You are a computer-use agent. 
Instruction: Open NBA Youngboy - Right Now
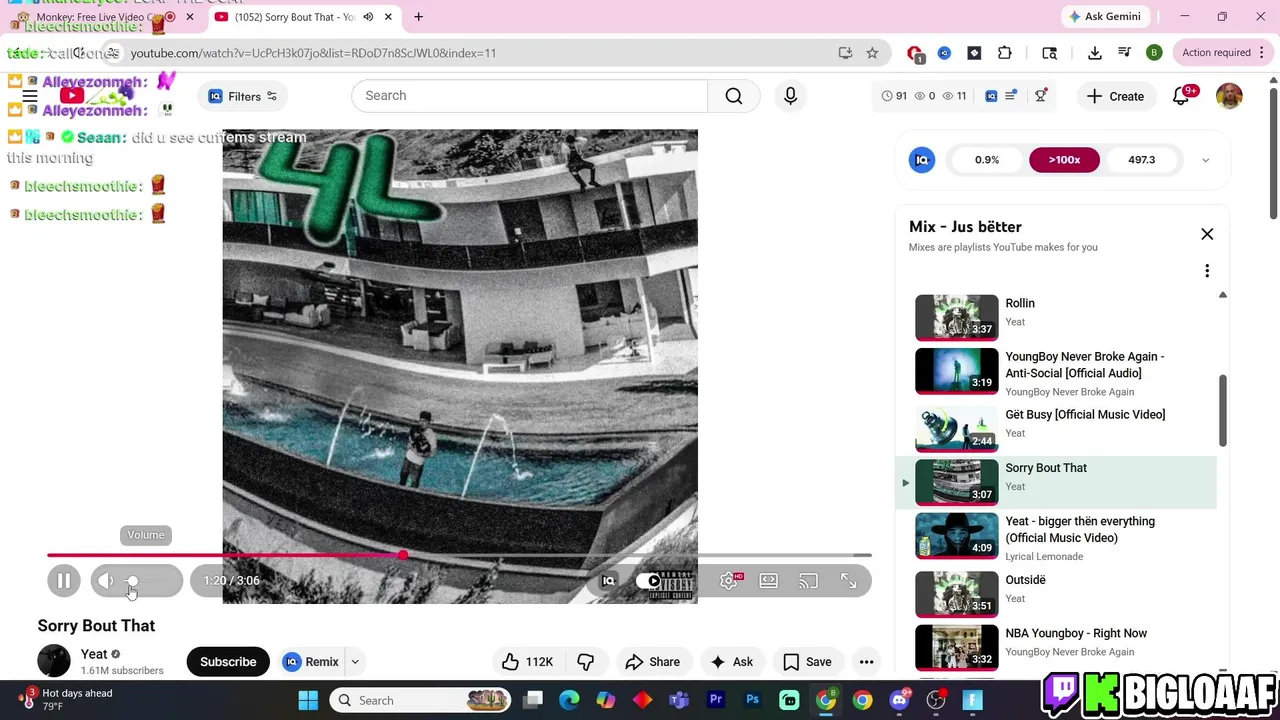pos(1056,646)
